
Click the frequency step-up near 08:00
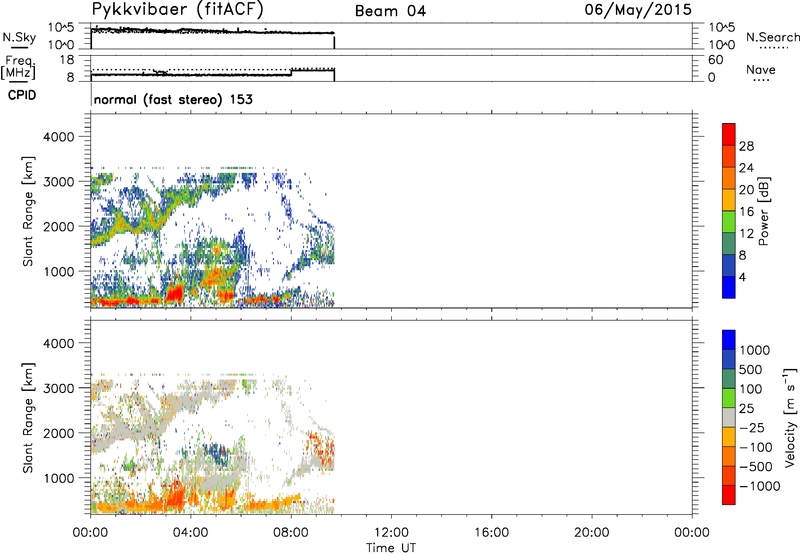291,72
